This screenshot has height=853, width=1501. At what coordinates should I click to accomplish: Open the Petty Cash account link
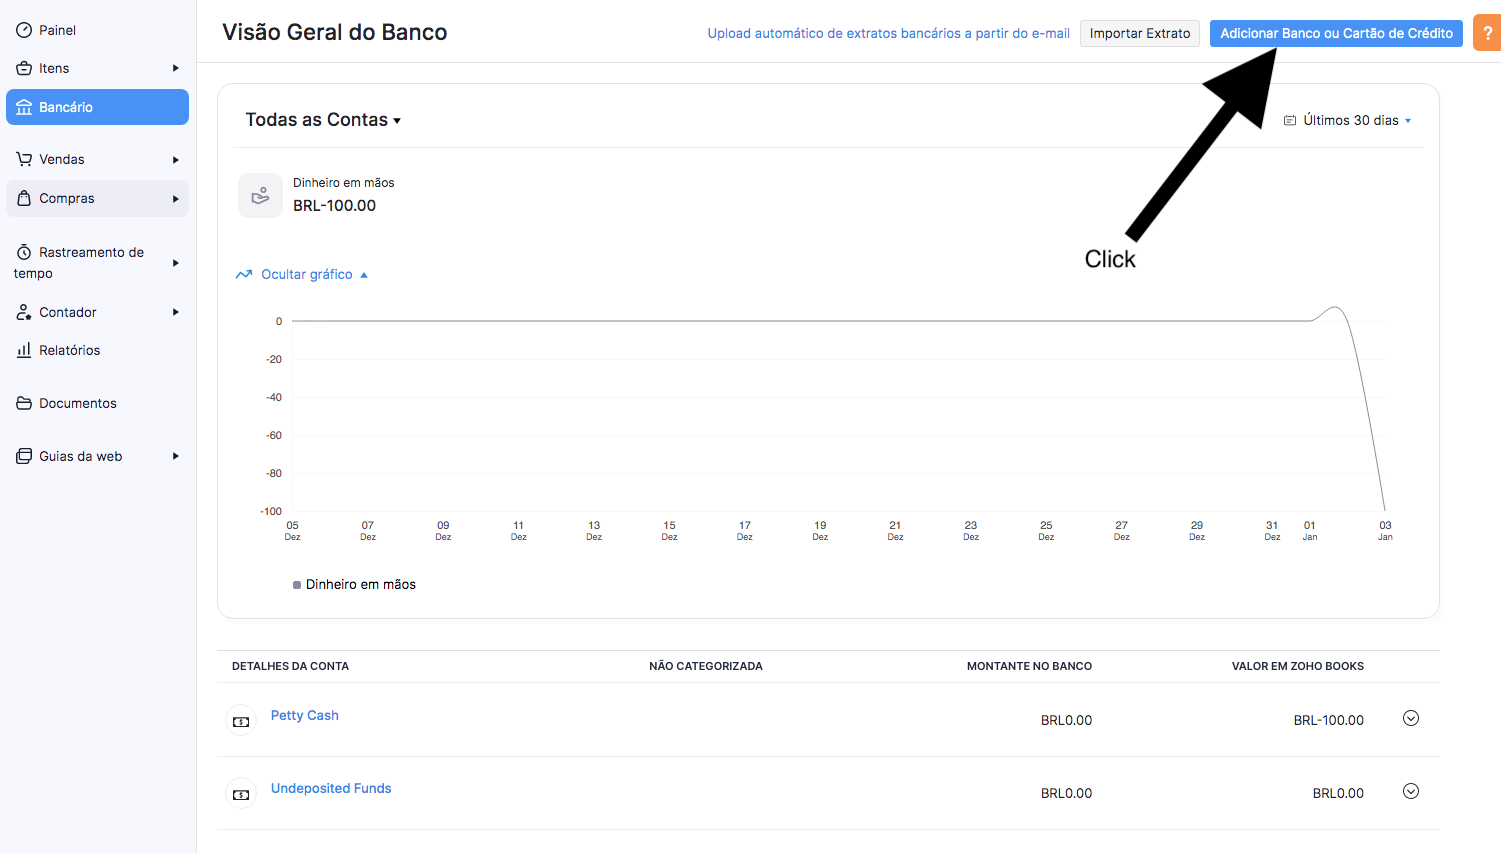coord(305,715)
